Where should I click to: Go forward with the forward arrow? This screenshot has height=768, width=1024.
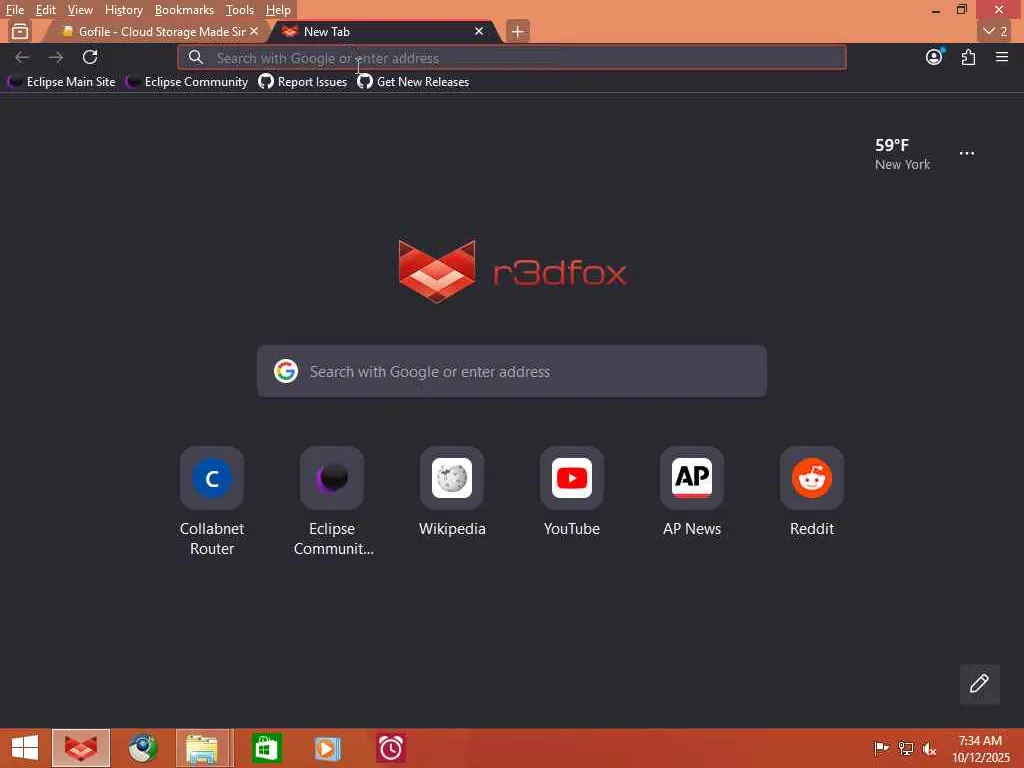pos(56,57)
